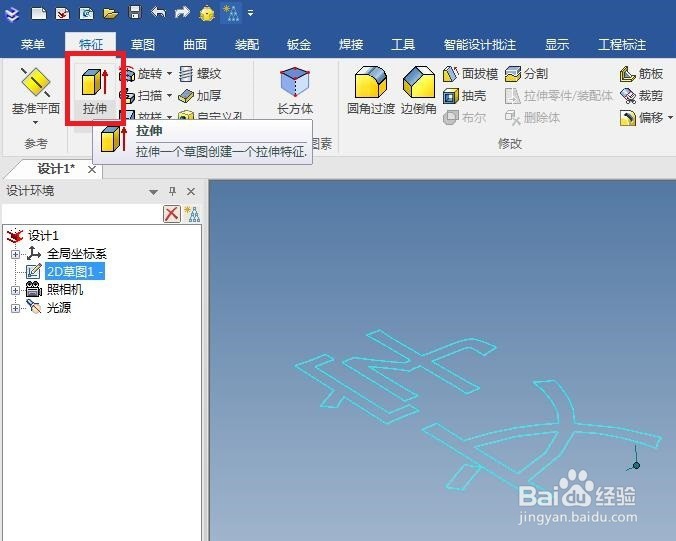Switch to the Sketch (草图) ribbon tab

pos(143,44)
